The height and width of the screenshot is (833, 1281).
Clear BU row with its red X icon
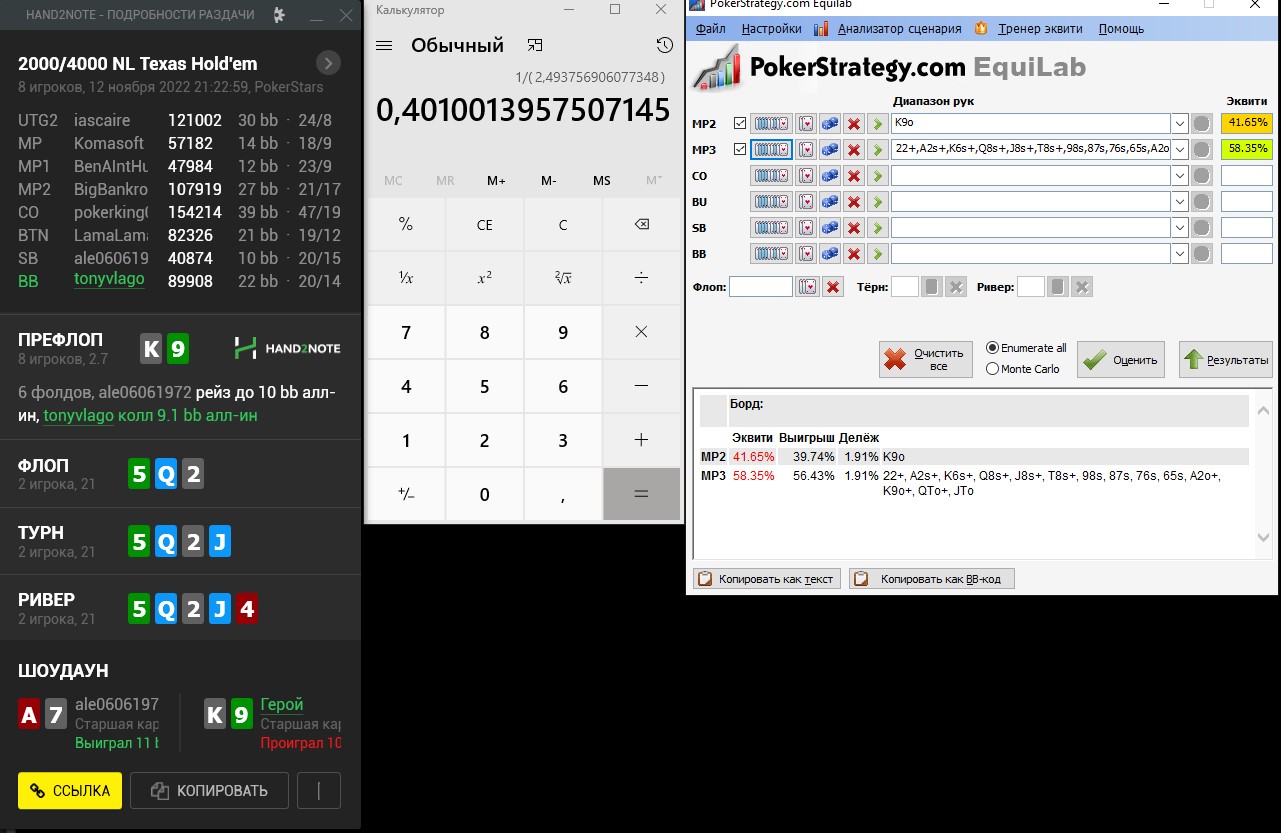pyautogui.click(x=854, y=202)
